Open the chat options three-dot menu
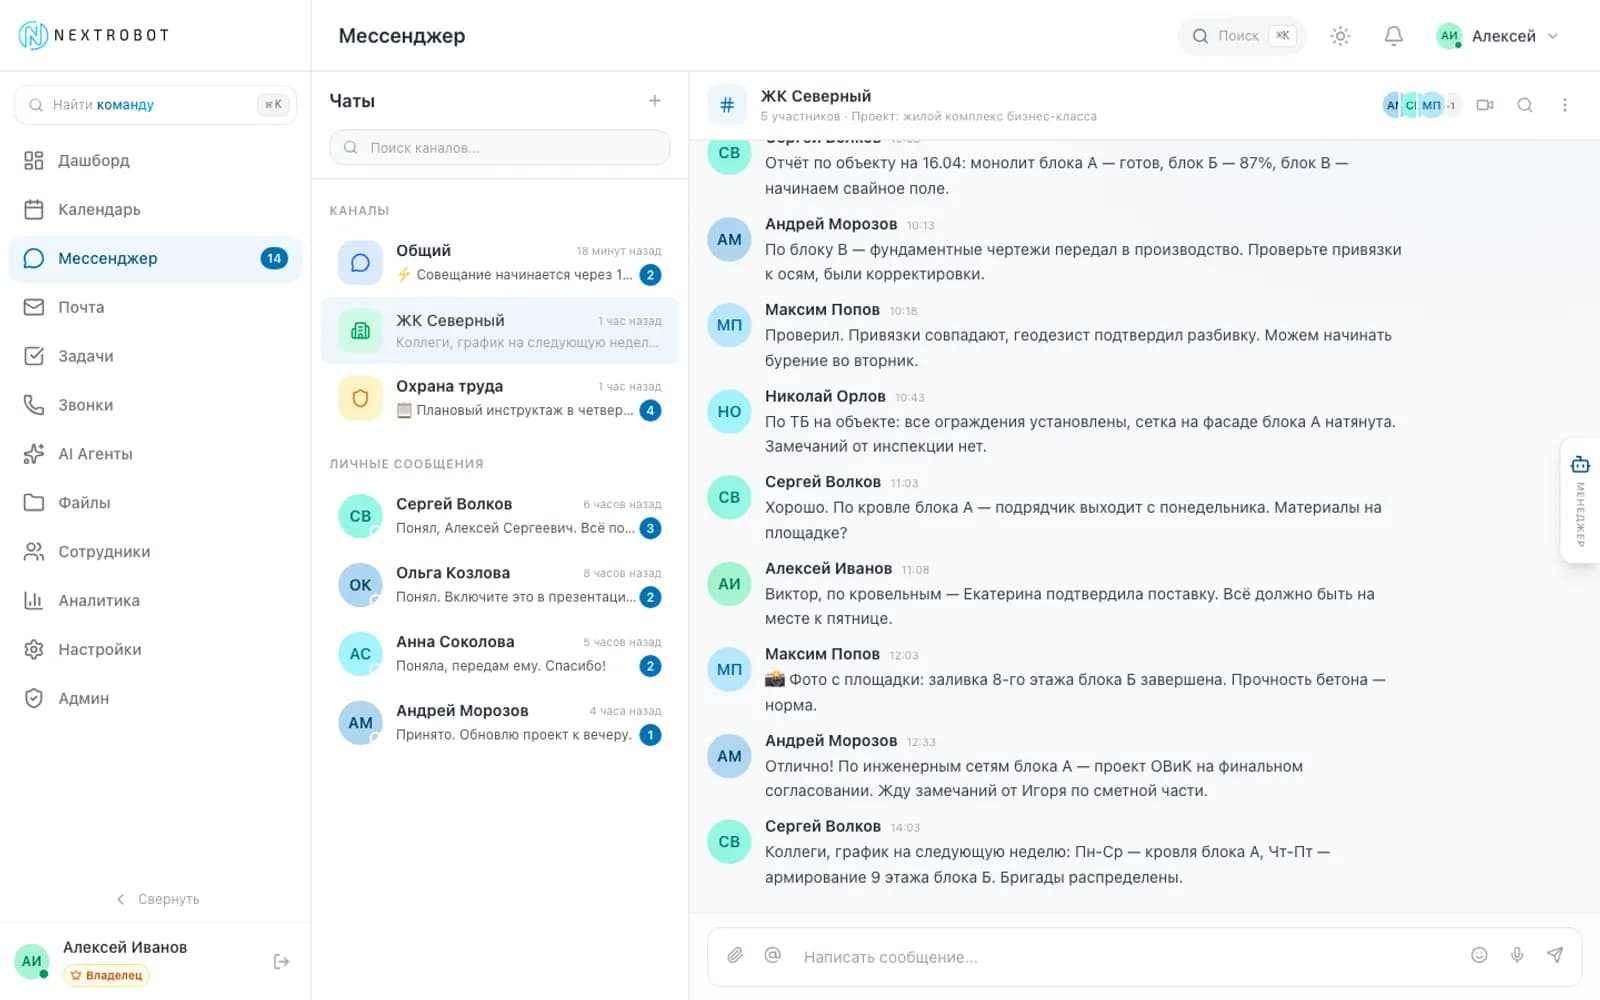 pyautogui.click(x=1565, y=105)
